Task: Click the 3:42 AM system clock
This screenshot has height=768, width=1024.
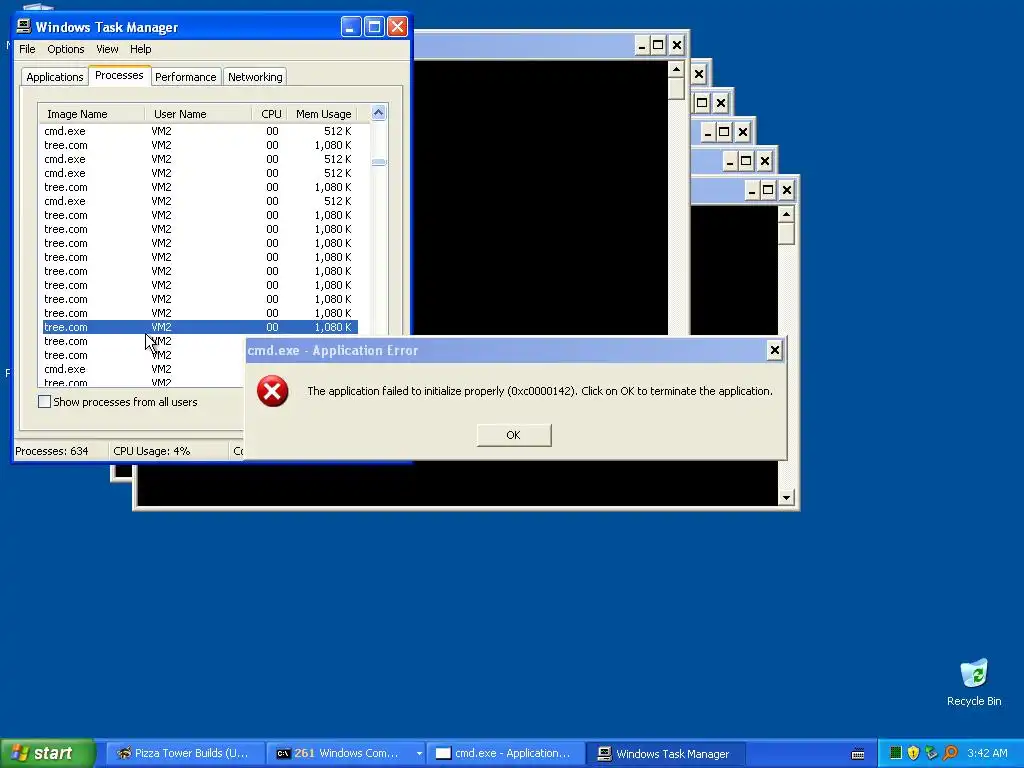Action: click(987, 753)
